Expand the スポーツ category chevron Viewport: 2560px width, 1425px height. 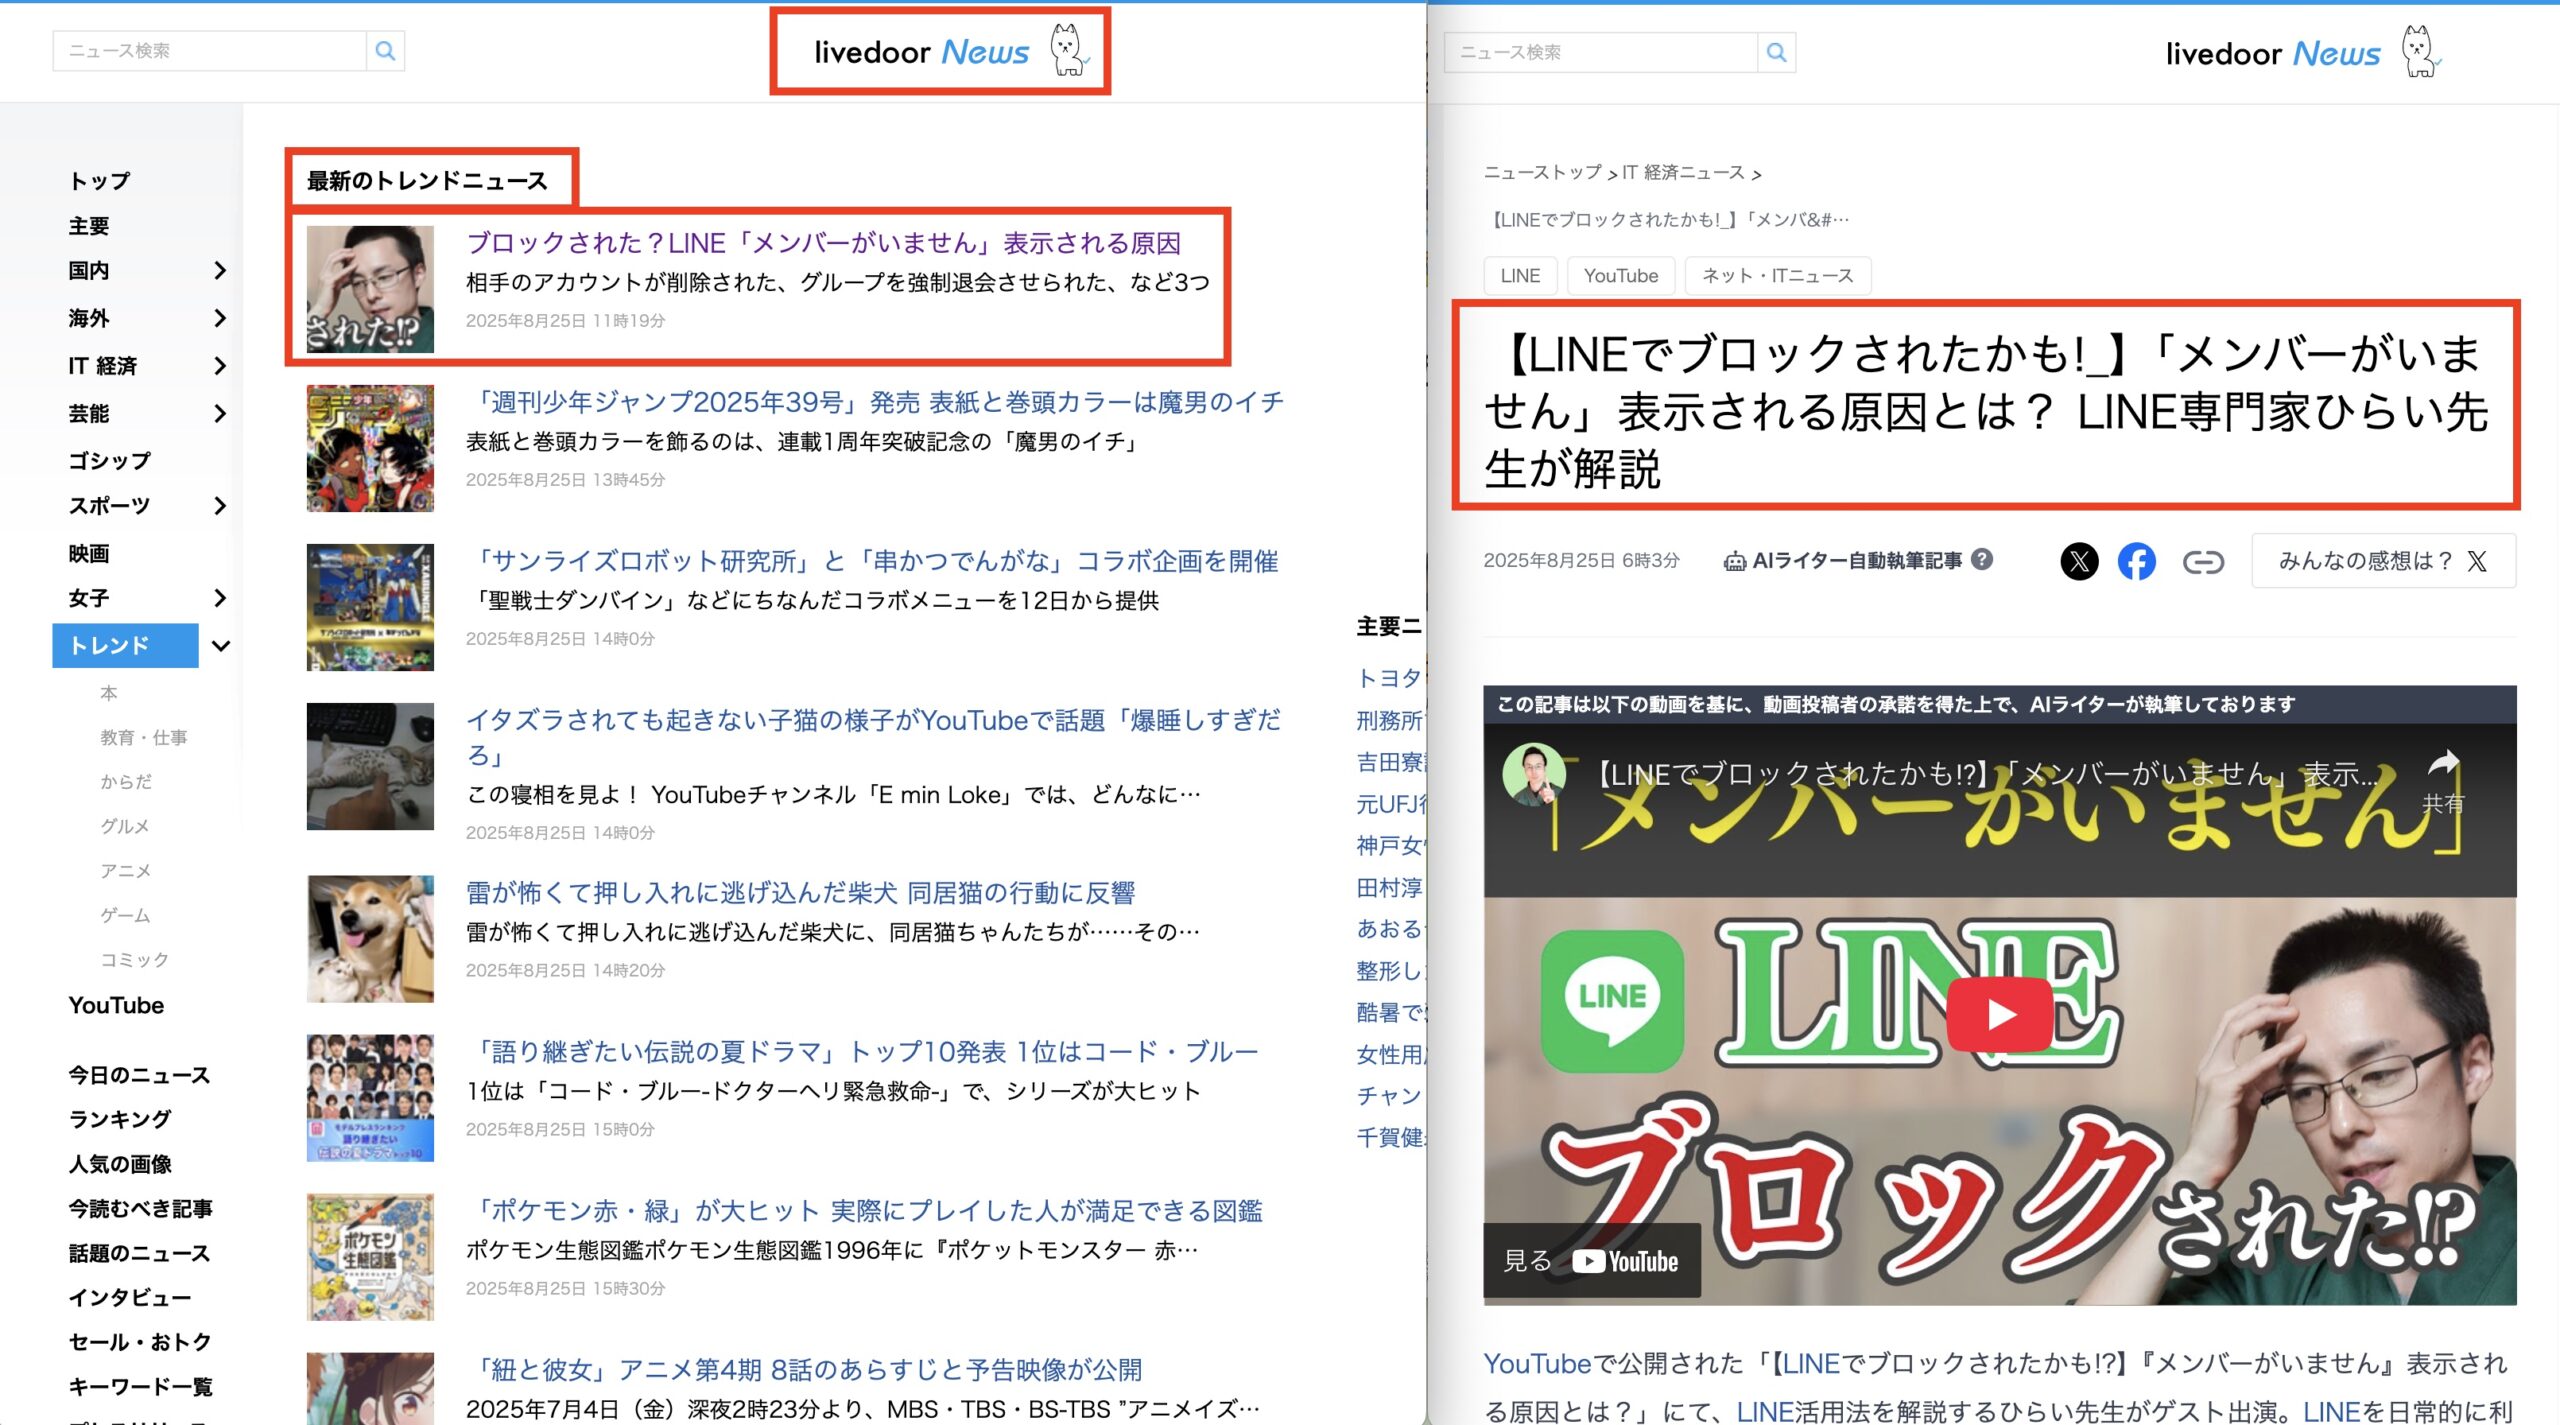click(220, 506)
